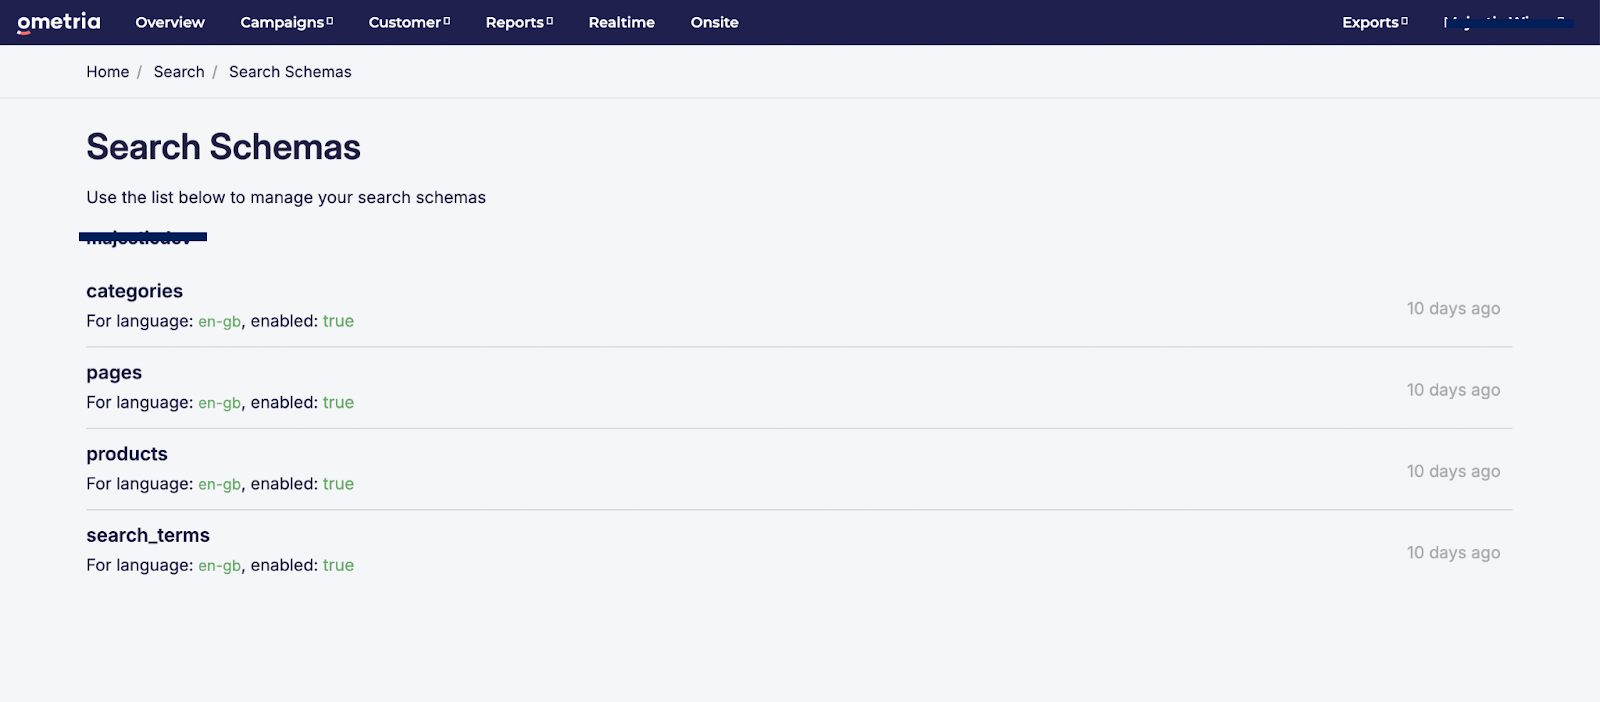1600x702 pixels.
Task: Open the search_terms schema
Action: (148, 536)
